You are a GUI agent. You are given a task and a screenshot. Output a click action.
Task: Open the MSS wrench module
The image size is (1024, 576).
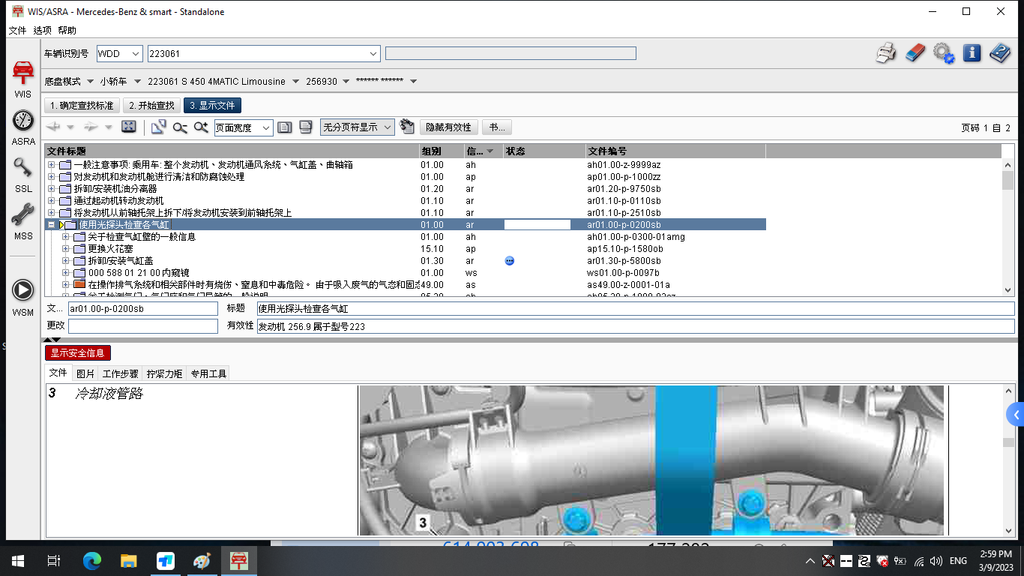(23, 218)
